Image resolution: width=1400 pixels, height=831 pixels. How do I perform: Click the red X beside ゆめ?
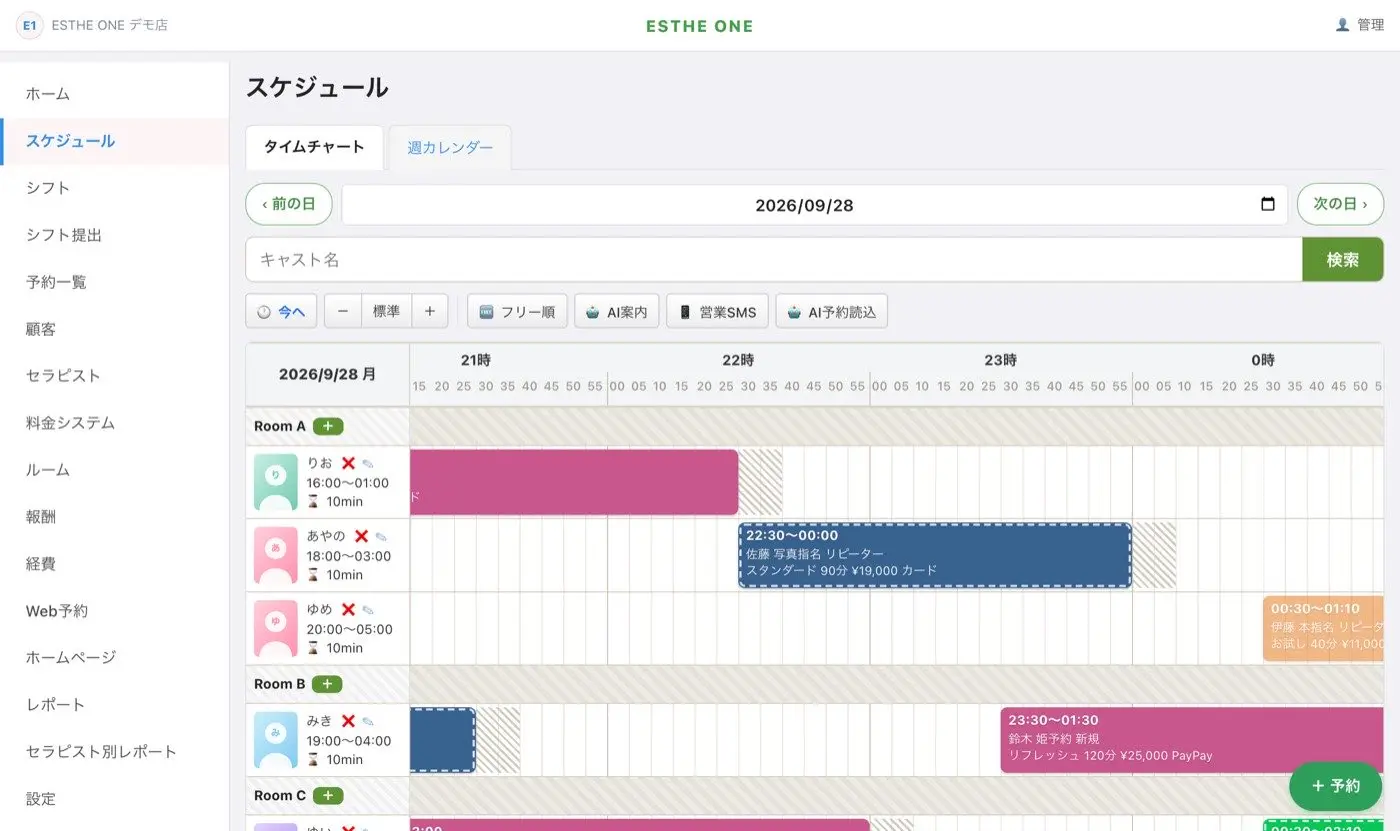(x=348, y=609)
